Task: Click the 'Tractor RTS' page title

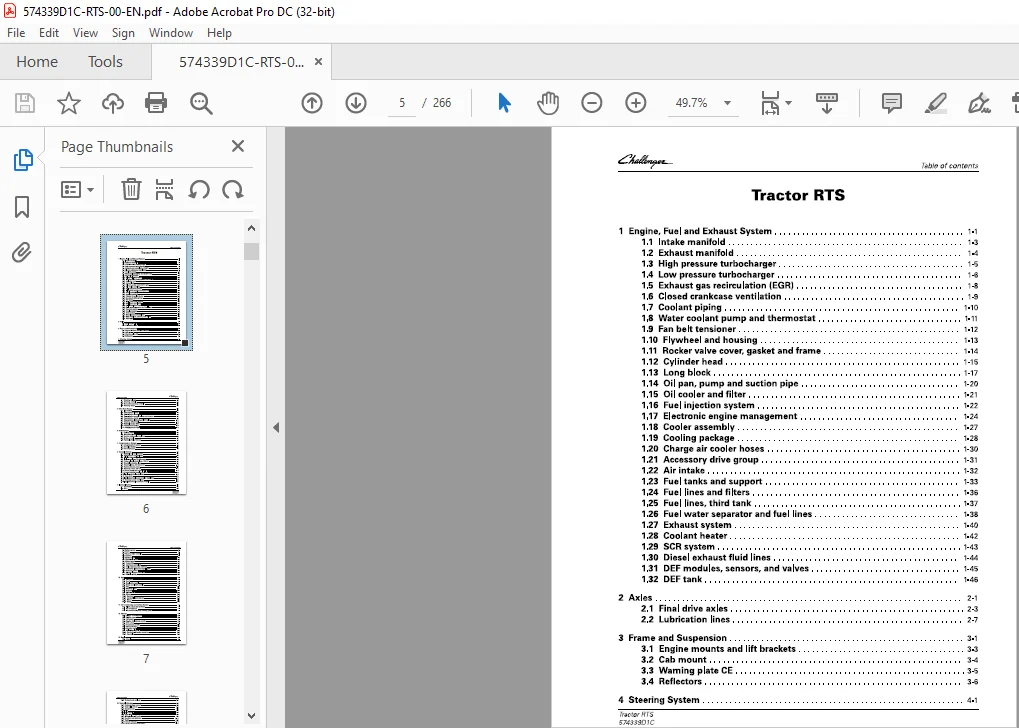Action: point(798,195)
